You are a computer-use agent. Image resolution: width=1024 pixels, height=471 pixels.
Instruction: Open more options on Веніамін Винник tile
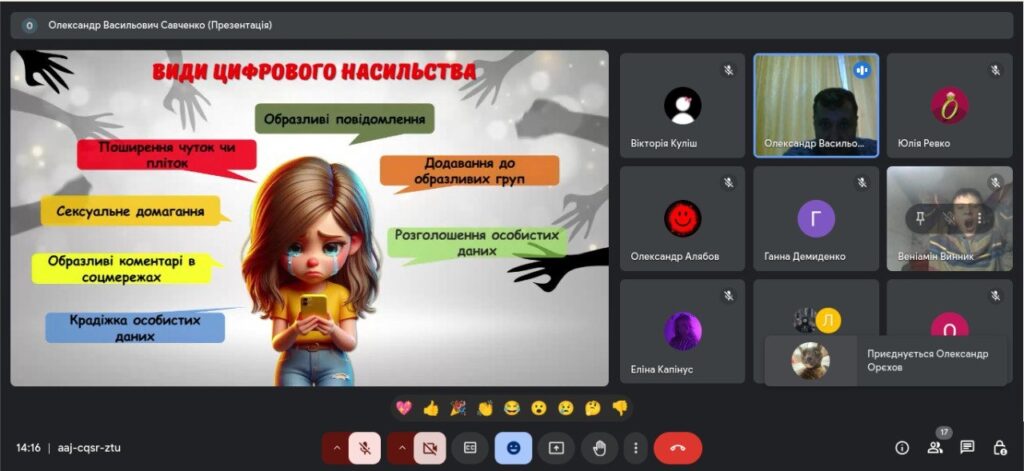pos(980,219)
